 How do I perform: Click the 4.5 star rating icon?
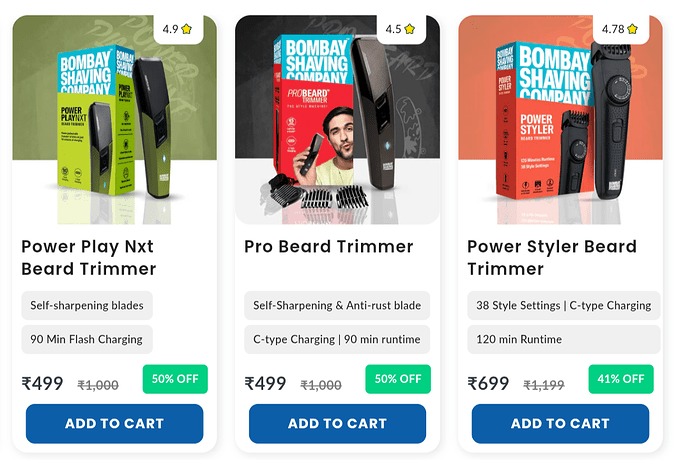point(411,30)
